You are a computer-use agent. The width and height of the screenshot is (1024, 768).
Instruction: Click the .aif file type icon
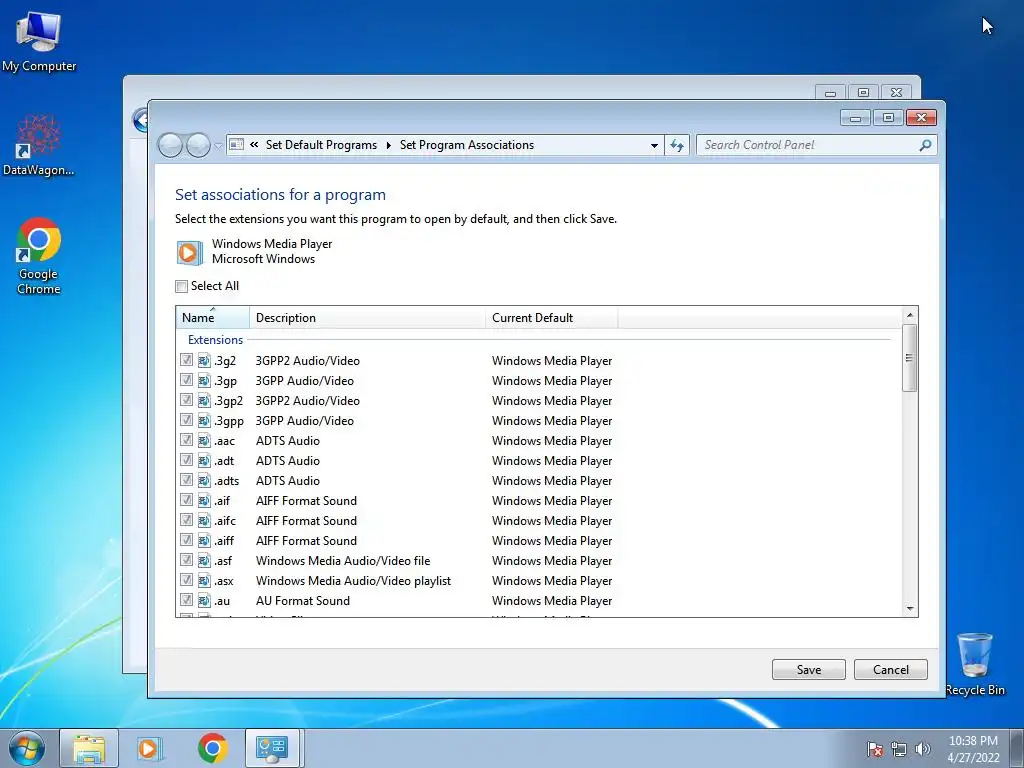click(x=204, y=501)
